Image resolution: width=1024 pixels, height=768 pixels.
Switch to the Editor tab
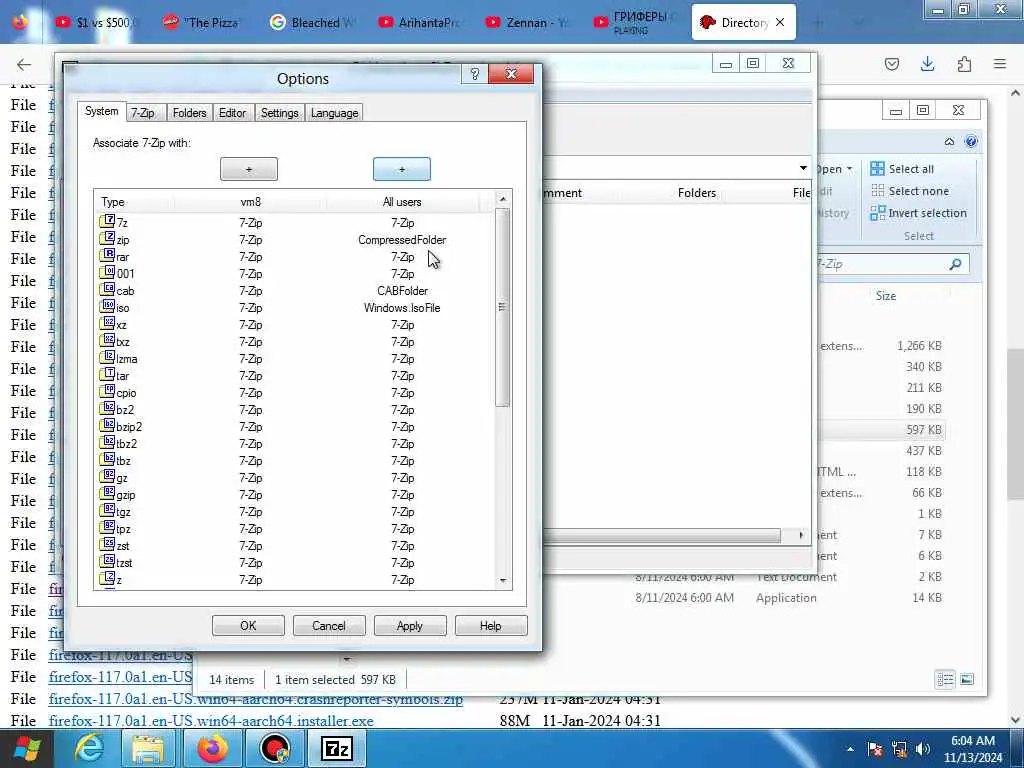tap(232, 113)
